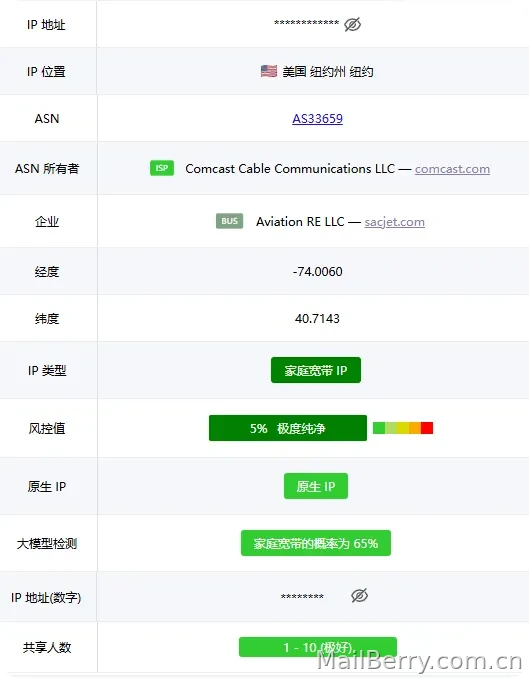Viewport: 529px width, 678px height.
Task: Click the 家庭宽带 IP type badge
Action: 316,370
